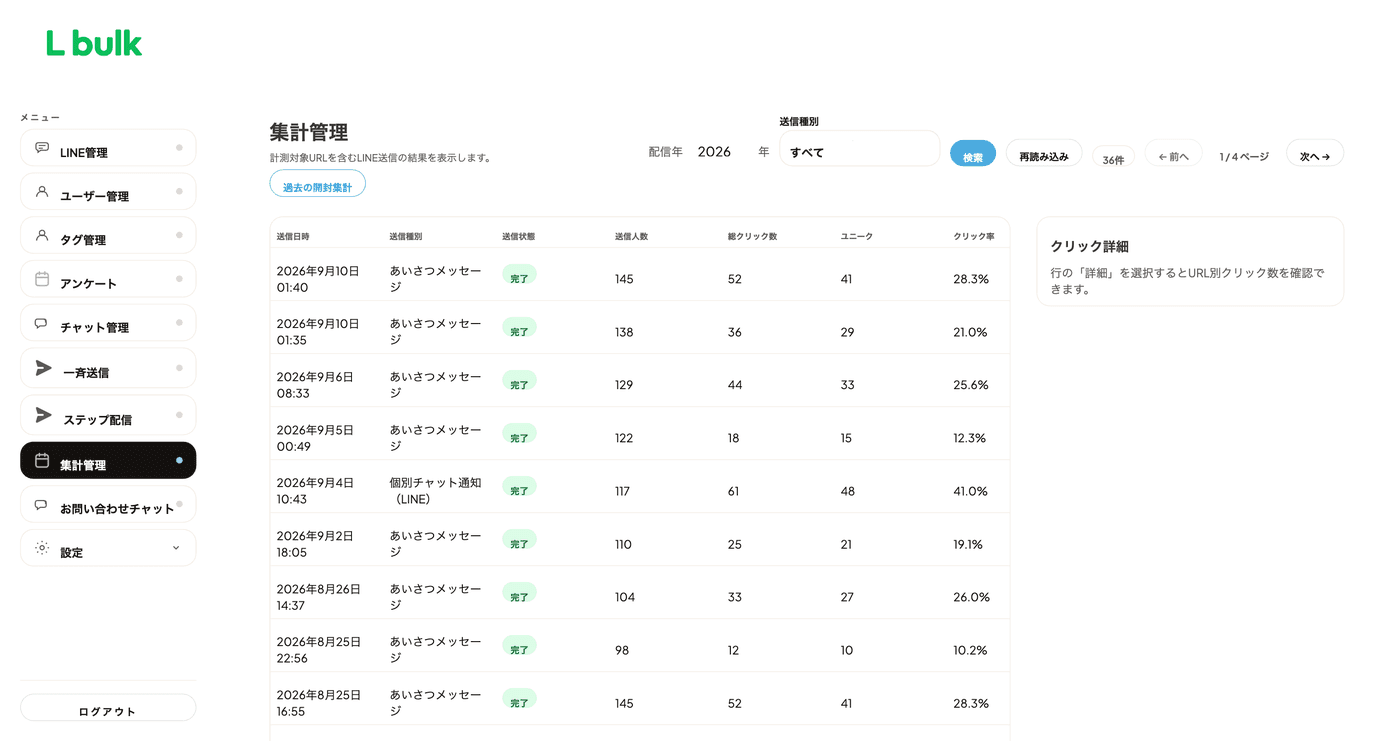This screenshot has height=741, width=1400.
Task: Select row dated 2026年8月25日 22:56
Action: point(640,646)
